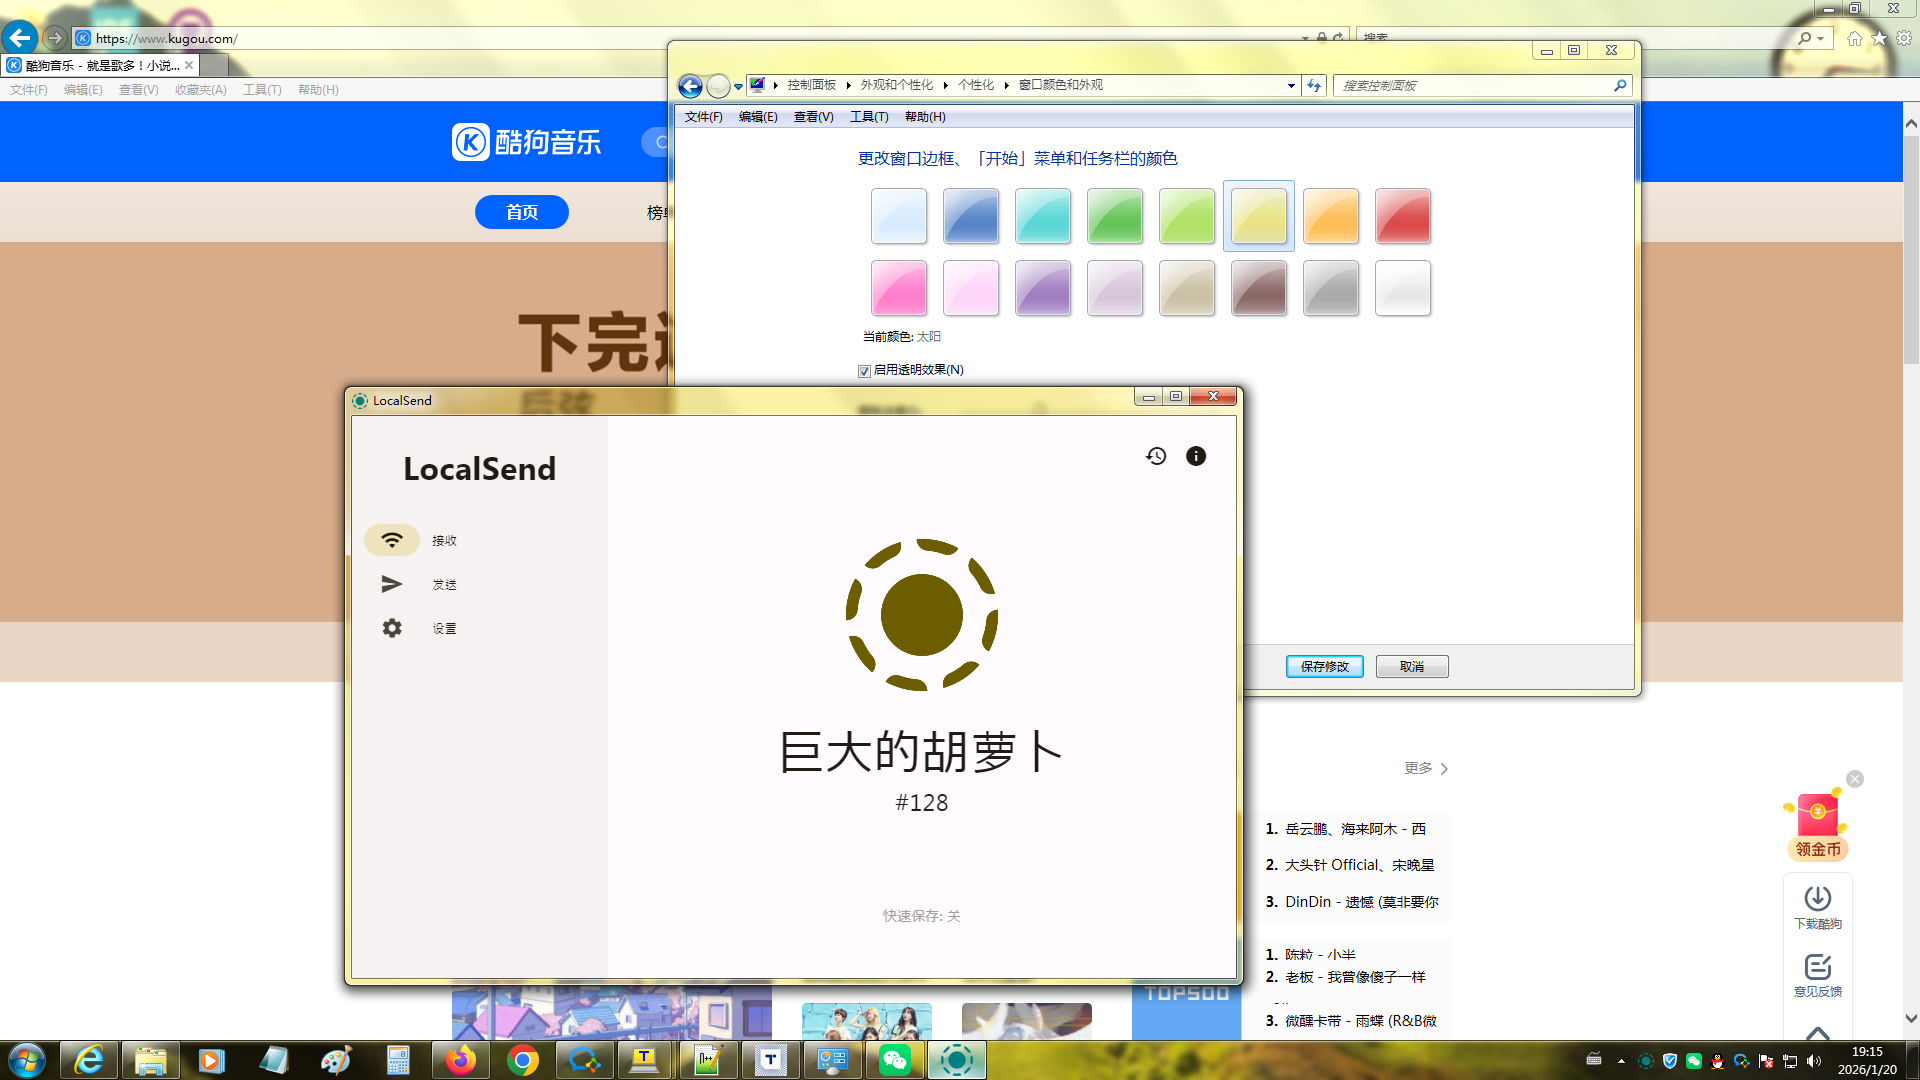Expand Control Panel address bar dropdown arrow

tap(1291, 86)
